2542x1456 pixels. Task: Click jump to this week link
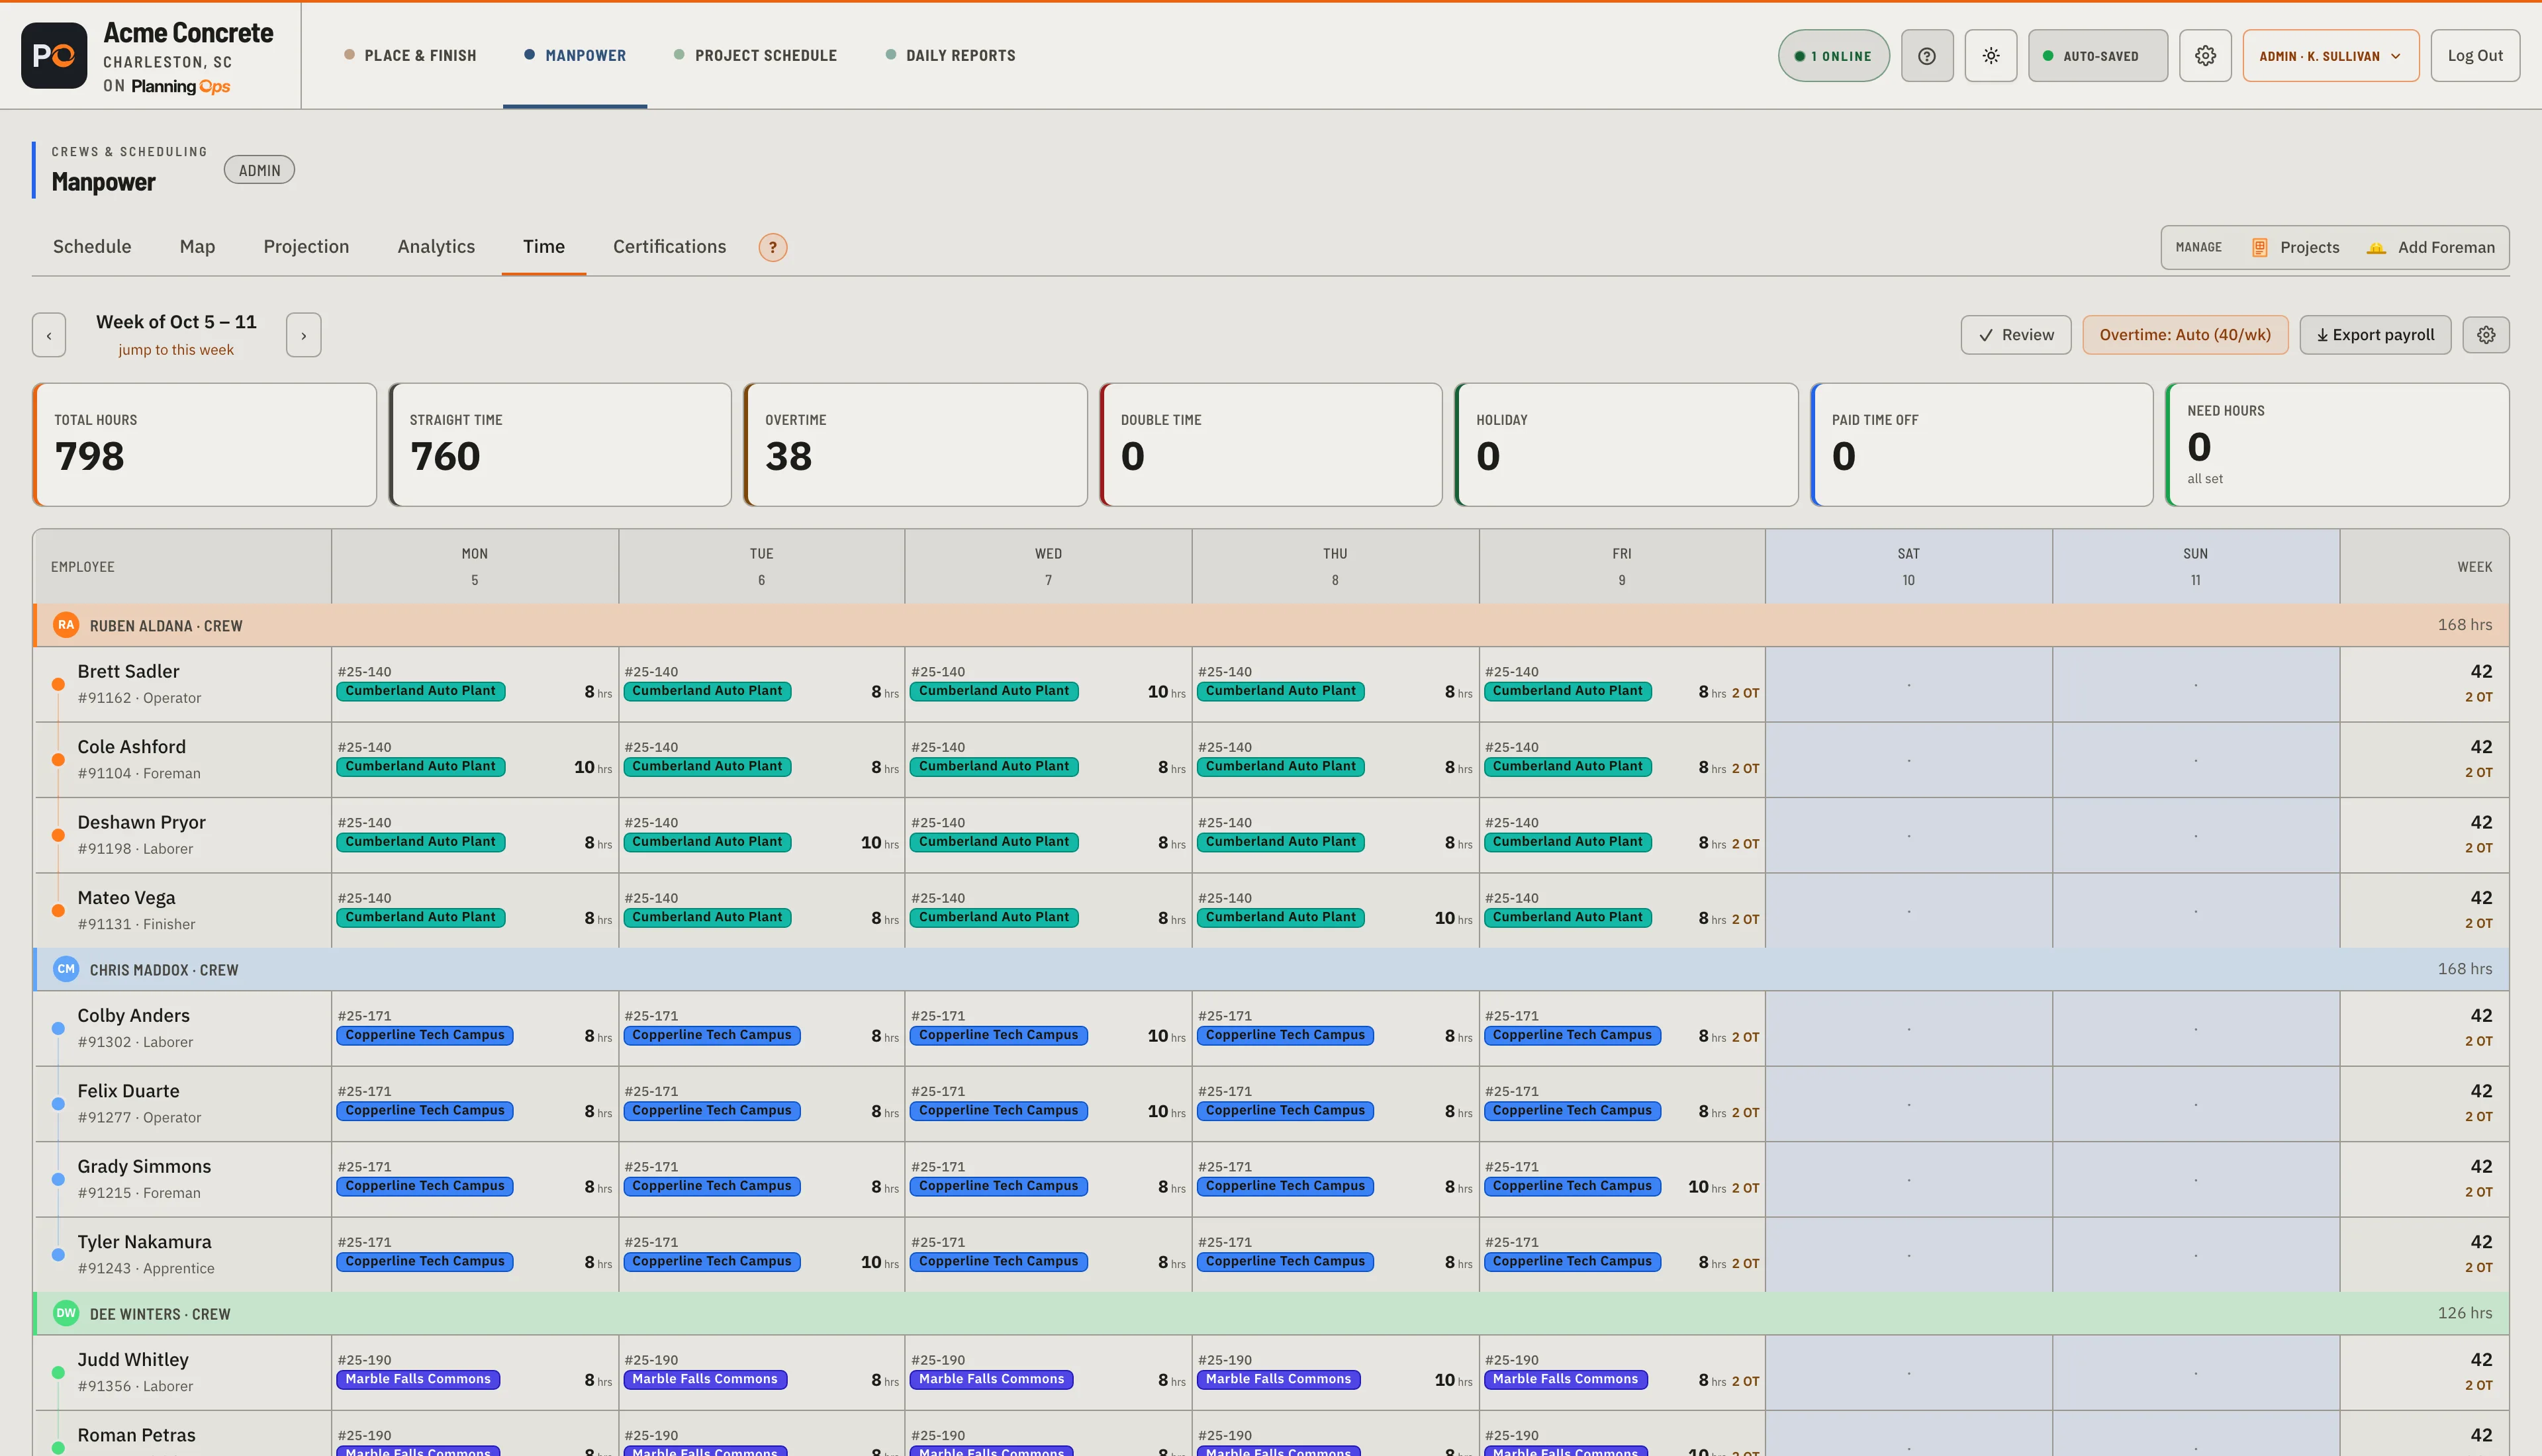[x=176, y=350]
